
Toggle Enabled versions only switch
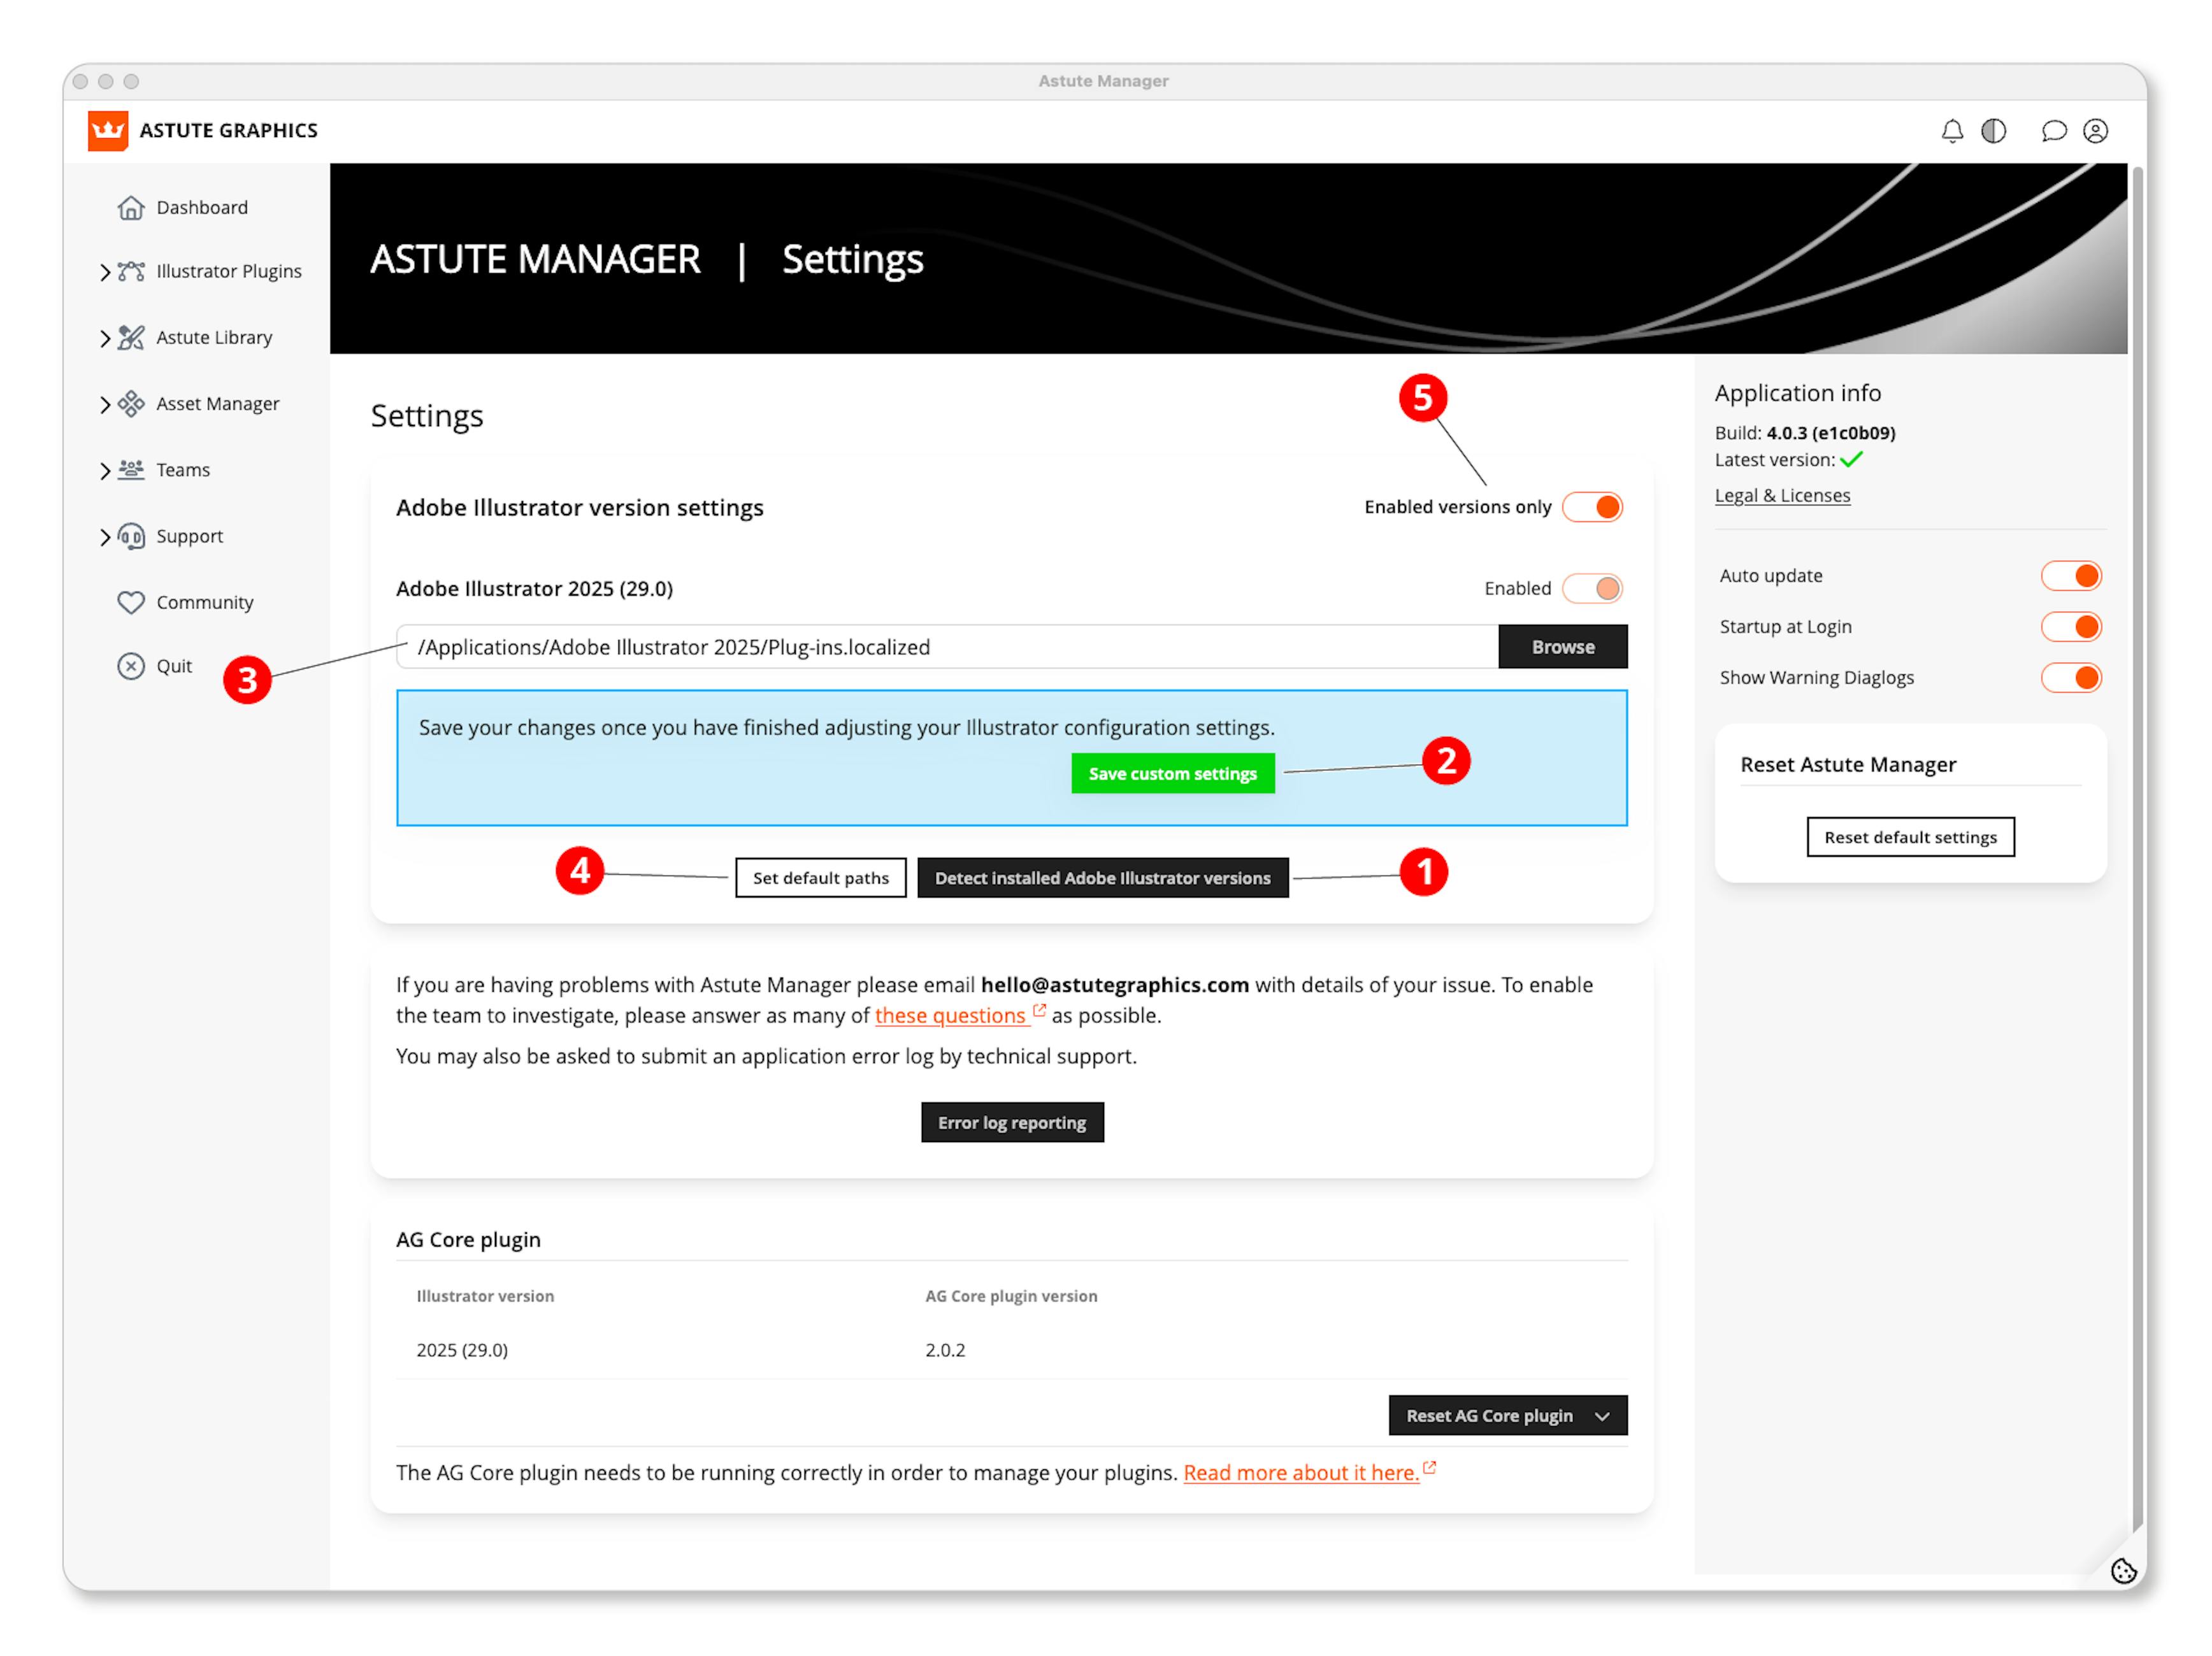coord(1593,507)
